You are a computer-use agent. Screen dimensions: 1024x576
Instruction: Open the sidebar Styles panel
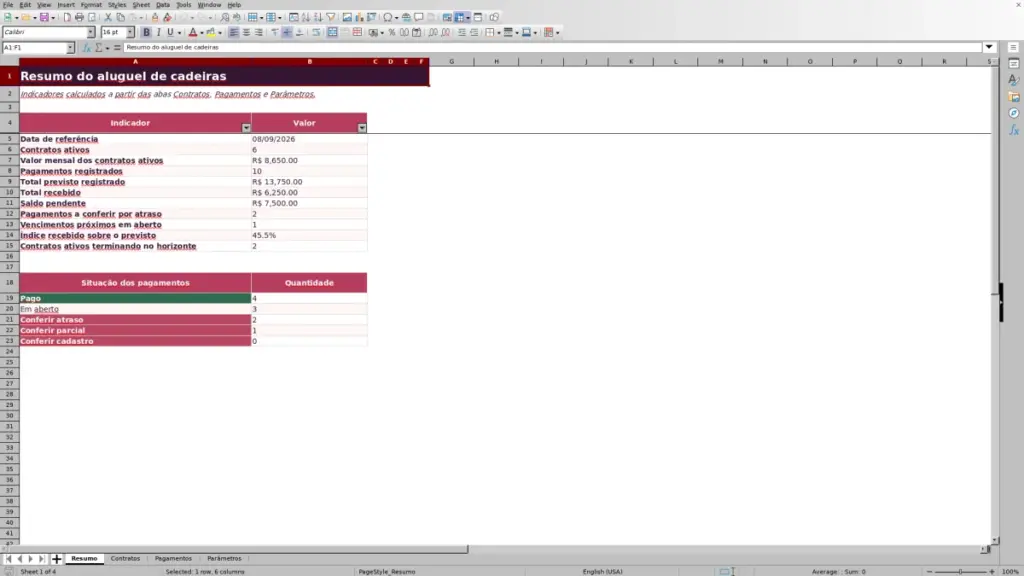1014,80
